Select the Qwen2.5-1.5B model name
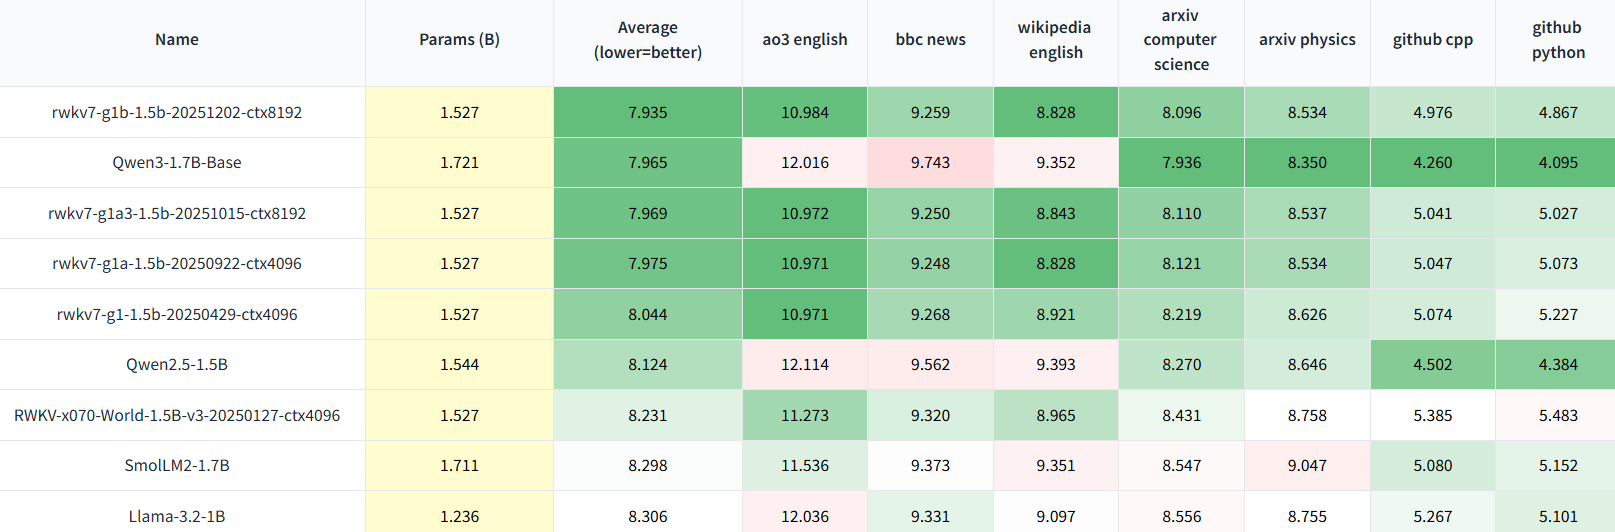This screenshot has width=1615, height=532. (x=177, y=365)
